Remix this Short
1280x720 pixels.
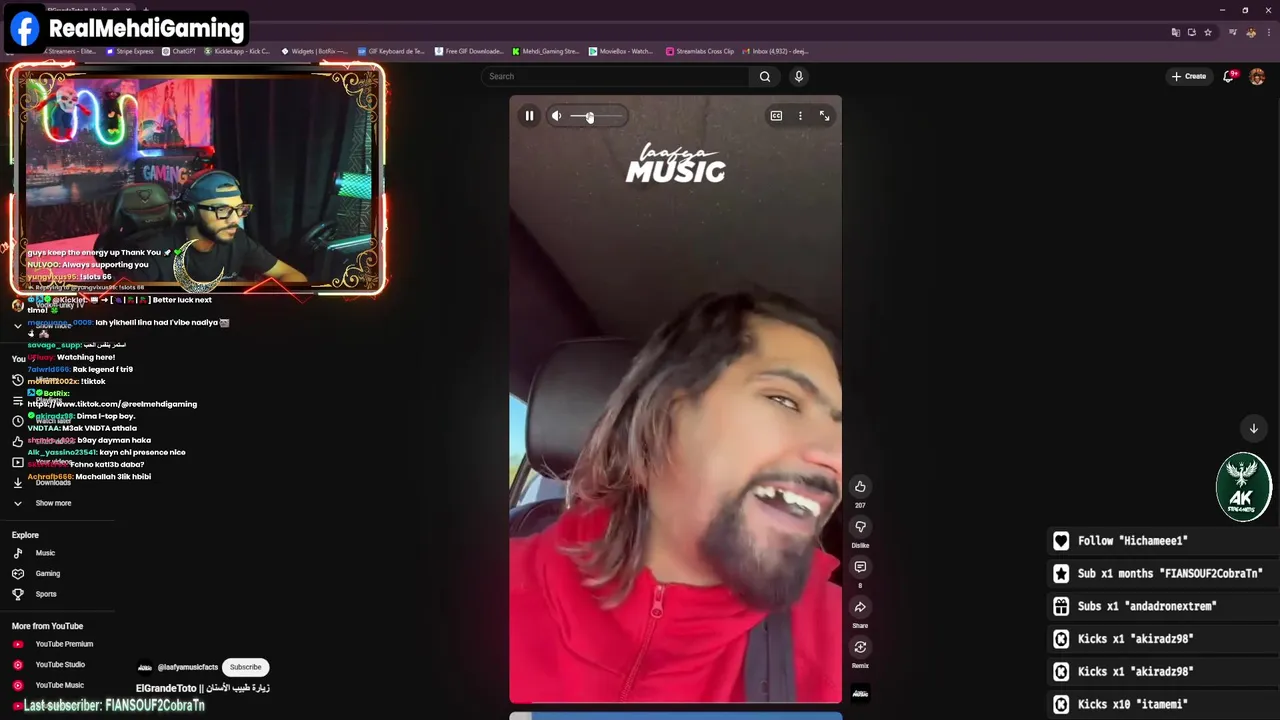[x=860, y=647]
